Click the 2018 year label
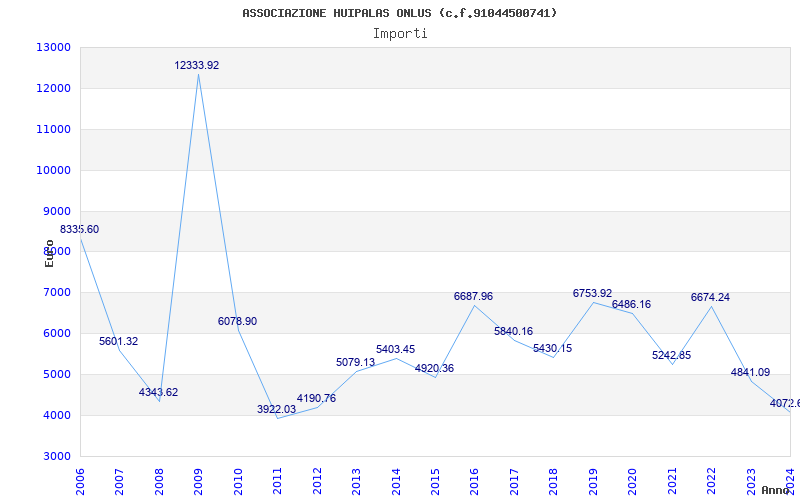This screenshot has width=800, height=500. [x=554, y=482]
